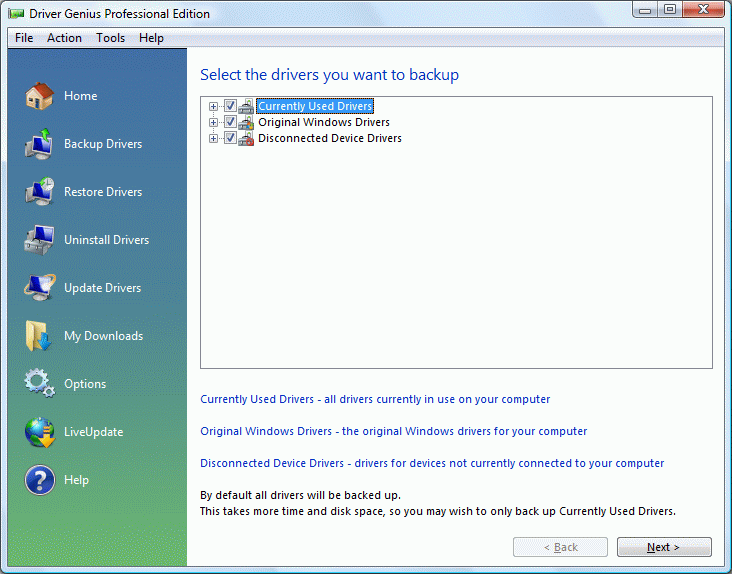Open the Tools menu
The width and height of the screenshot is (732, 574).
click(111, 38)
